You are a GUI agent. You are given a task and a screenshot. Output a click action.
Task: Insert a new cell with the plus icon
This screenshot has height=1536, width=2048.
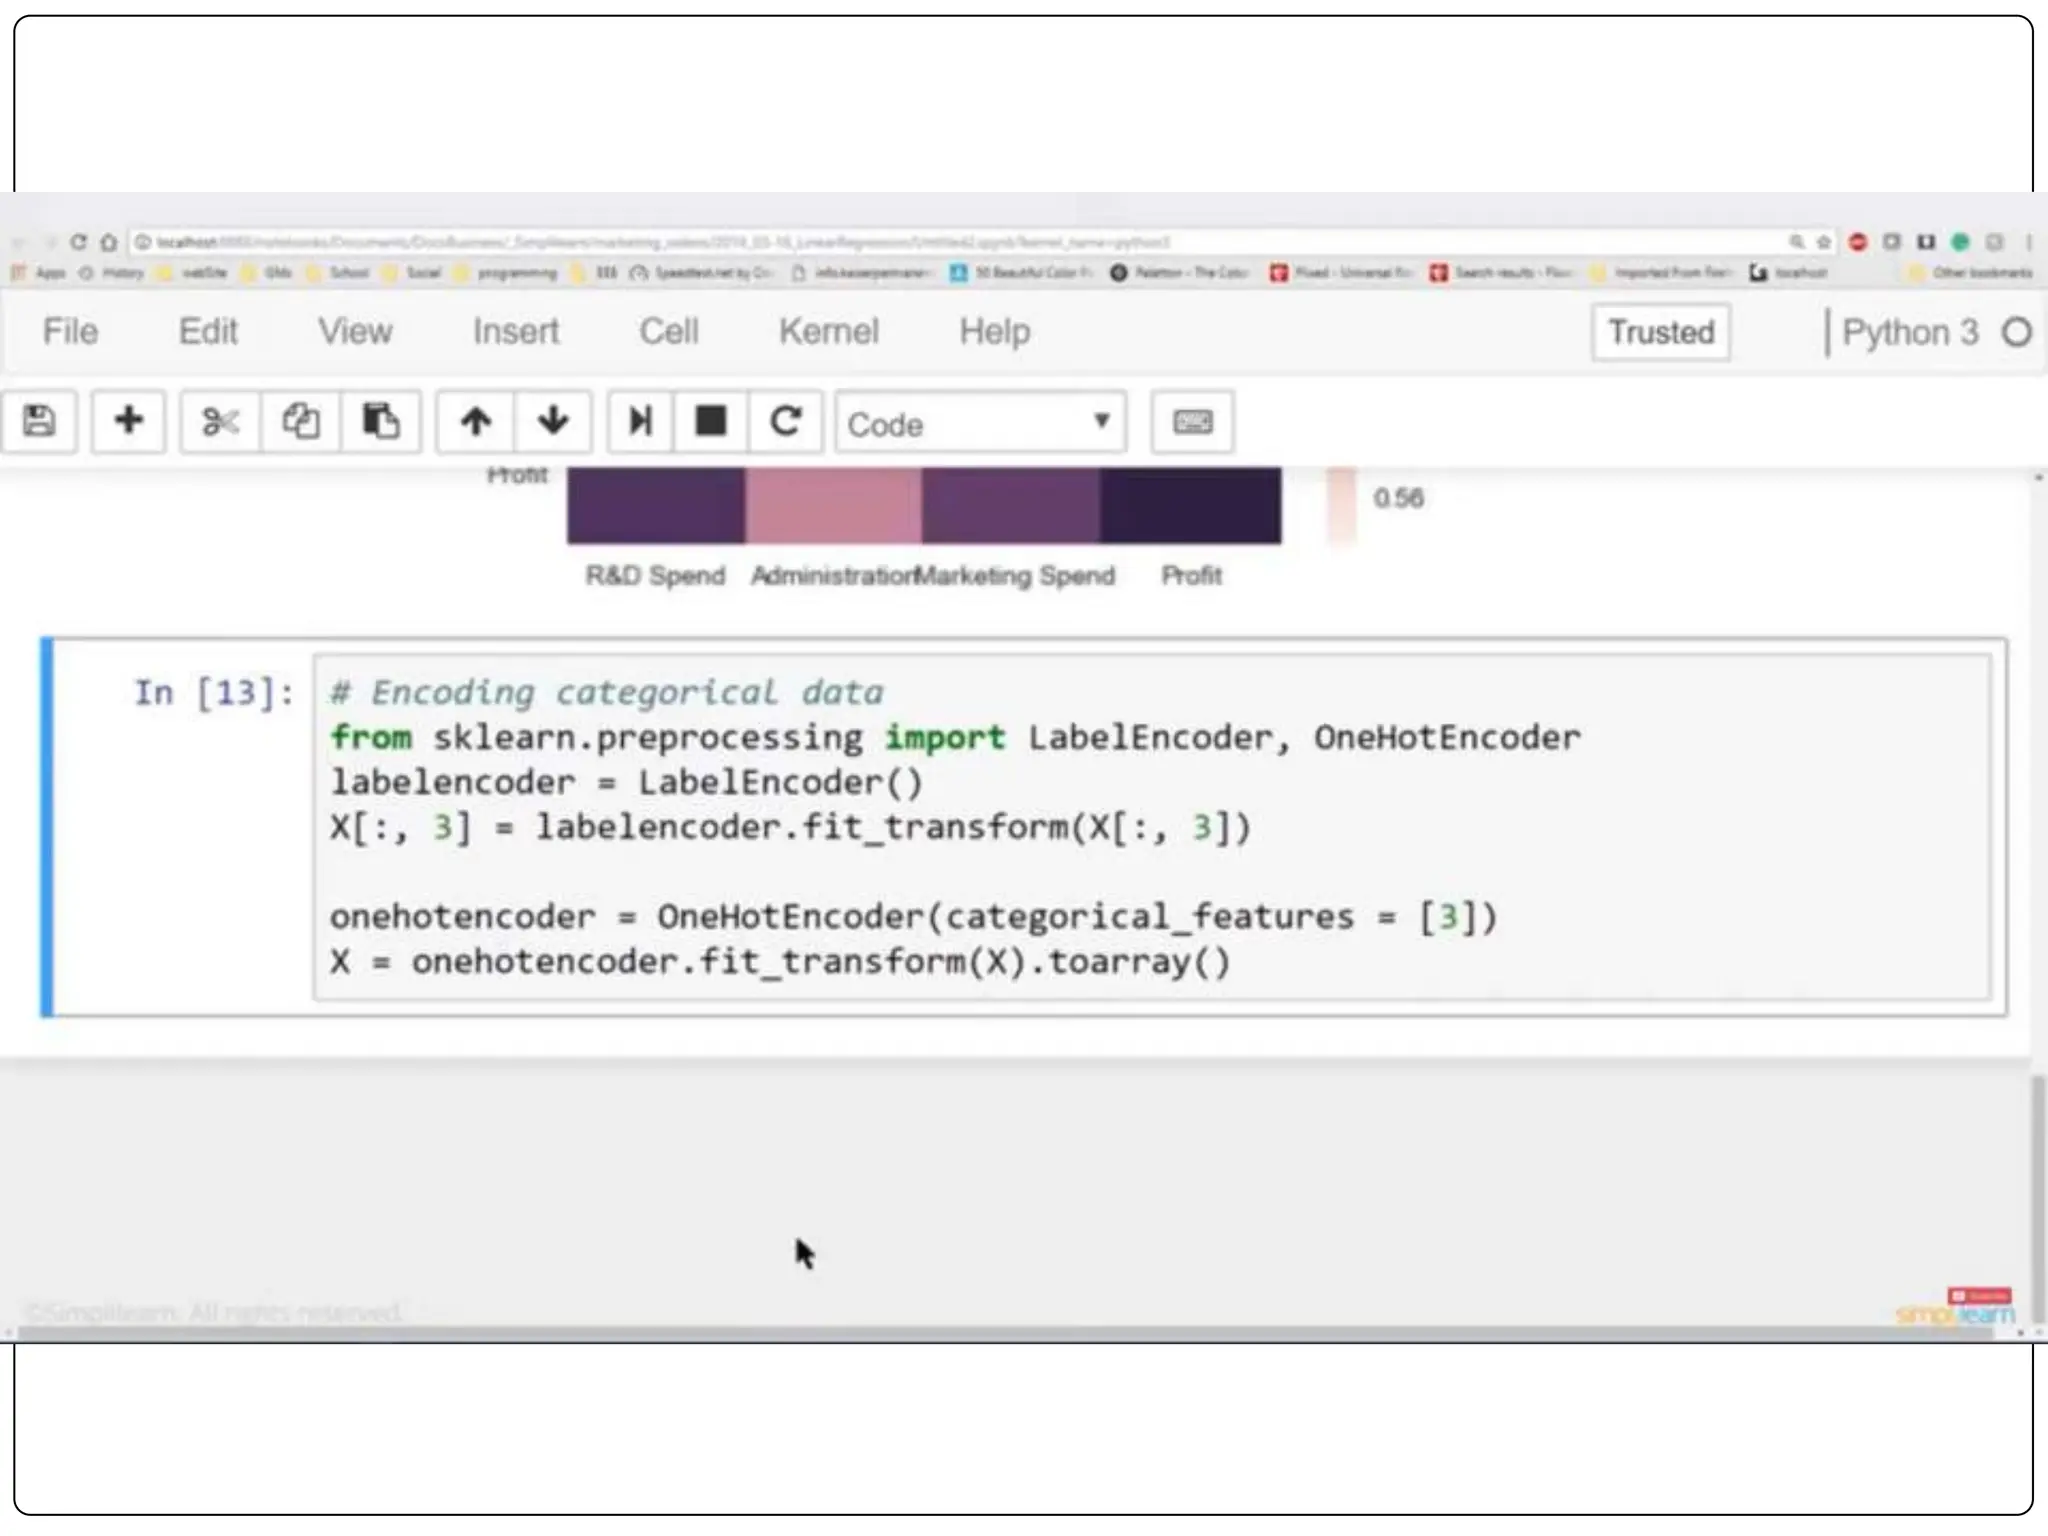click(128, 421)
